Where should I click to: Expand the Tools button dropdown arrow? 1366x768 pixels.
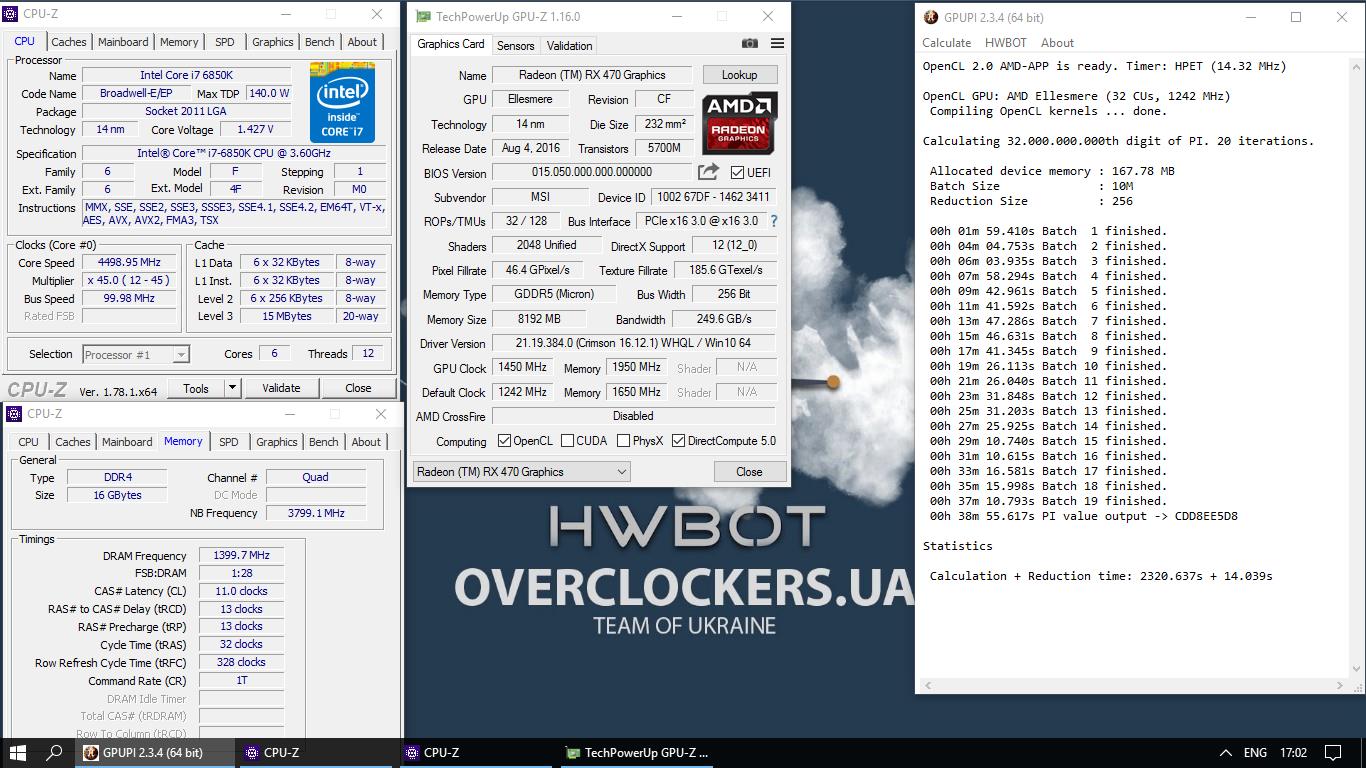point(232,388)
